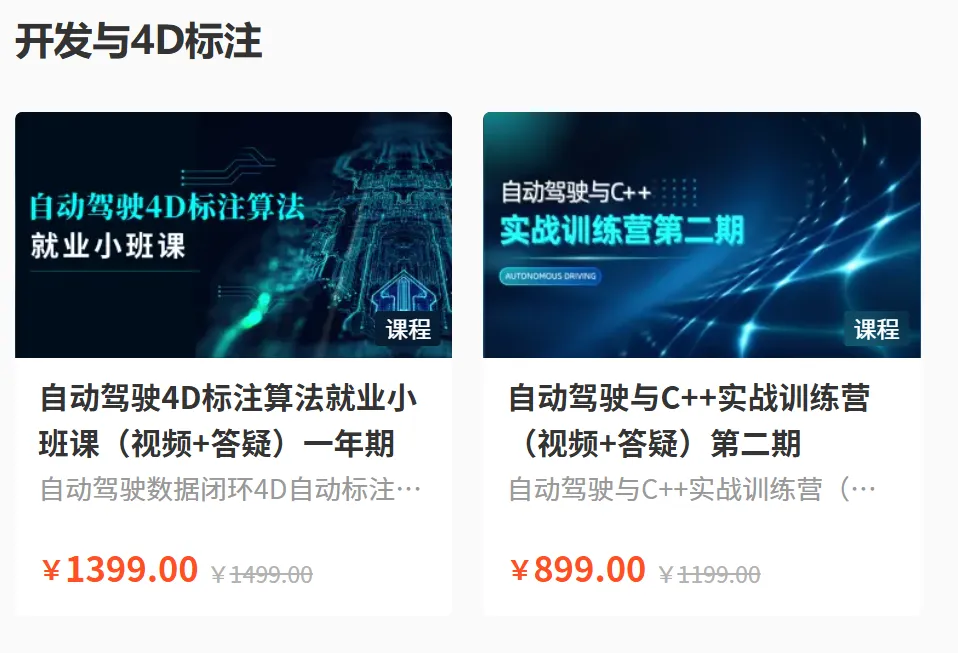Click the crossed-out ￥1199.00 original price
Viewport: 958px width, 653px height.
tap(710, 574)
